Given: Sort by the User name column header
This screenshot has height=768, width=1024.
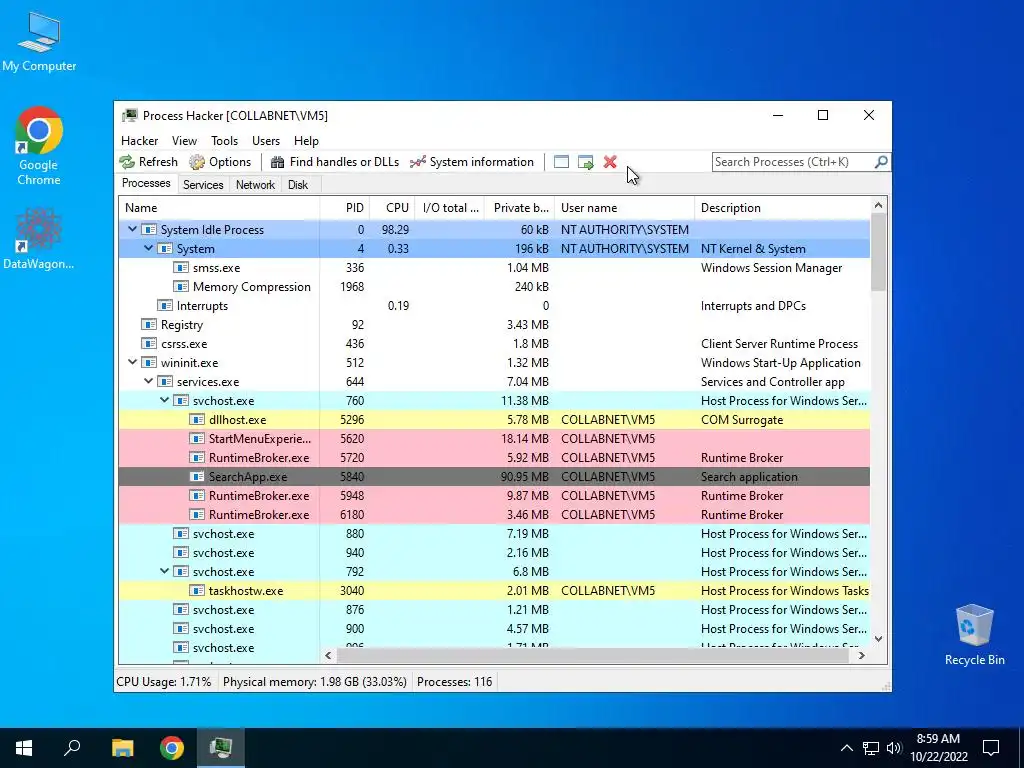Looking at the screenshot, I should (624, 208).
